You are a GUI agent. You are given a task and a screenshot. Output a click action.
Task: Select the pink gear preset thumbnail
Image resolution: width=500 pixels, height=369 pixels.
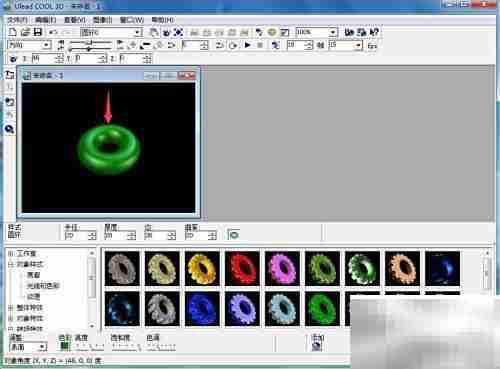282,269
